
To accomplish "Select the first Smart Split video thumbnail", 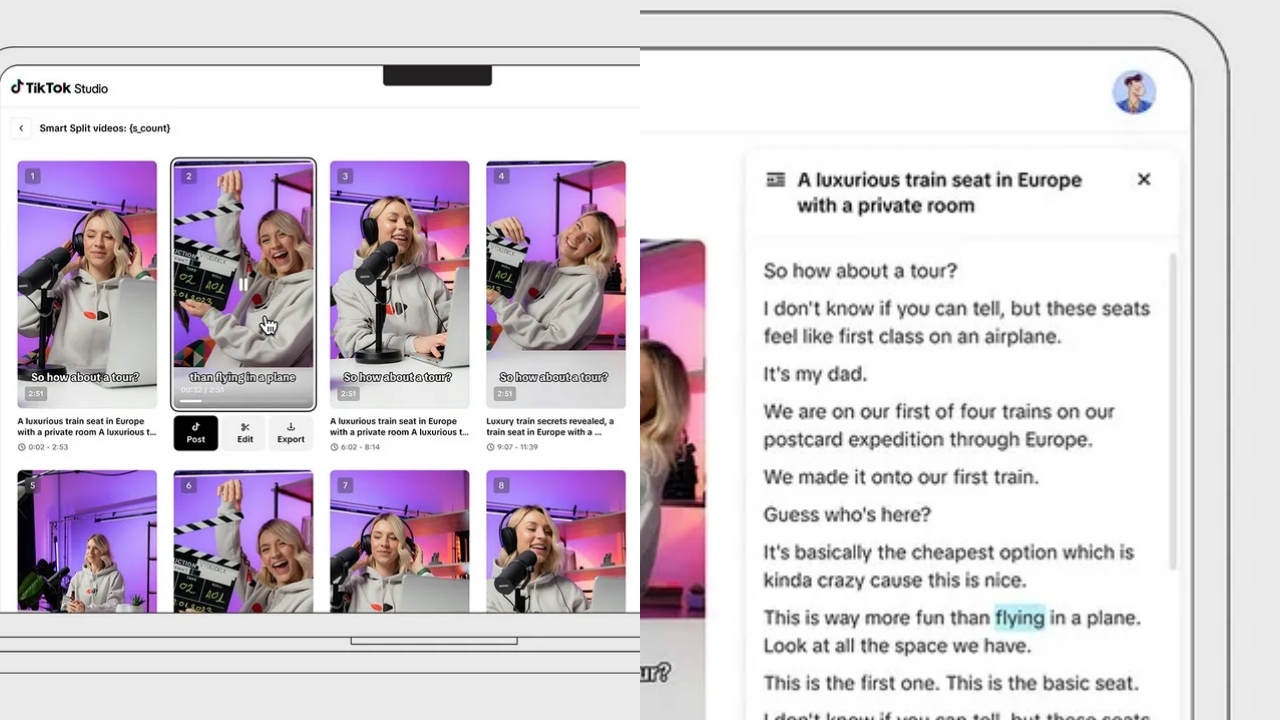I will coord(87,285).
